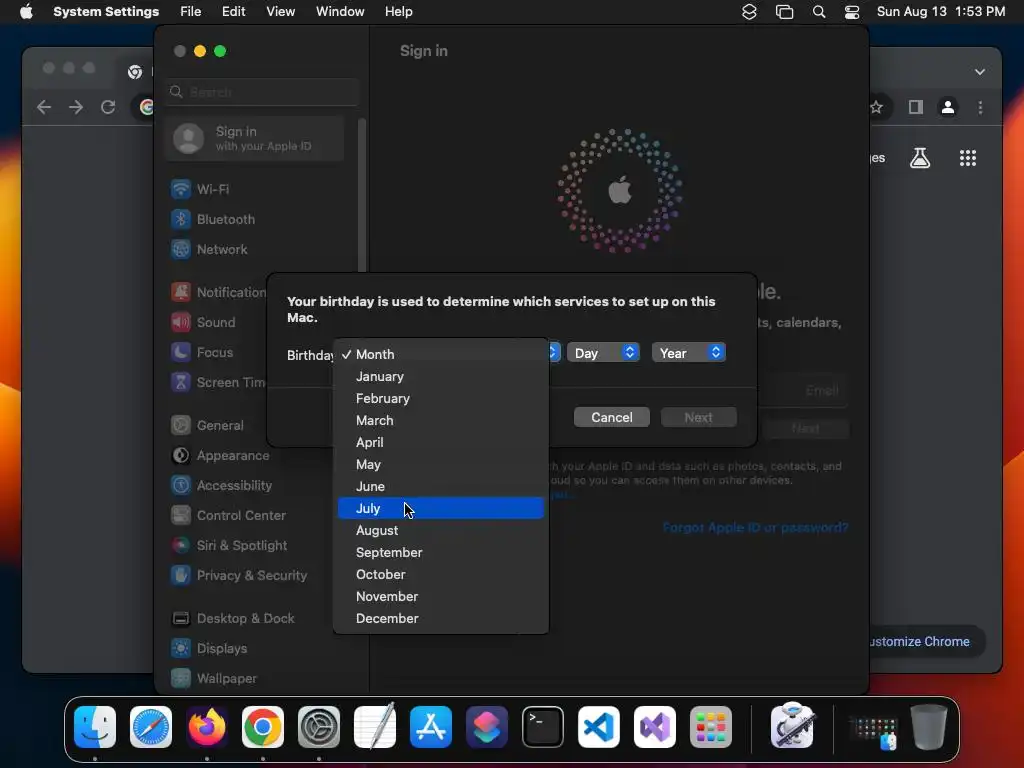1024x768 pixels.
Task: Reload the page in Chrome
Action: 108,107
